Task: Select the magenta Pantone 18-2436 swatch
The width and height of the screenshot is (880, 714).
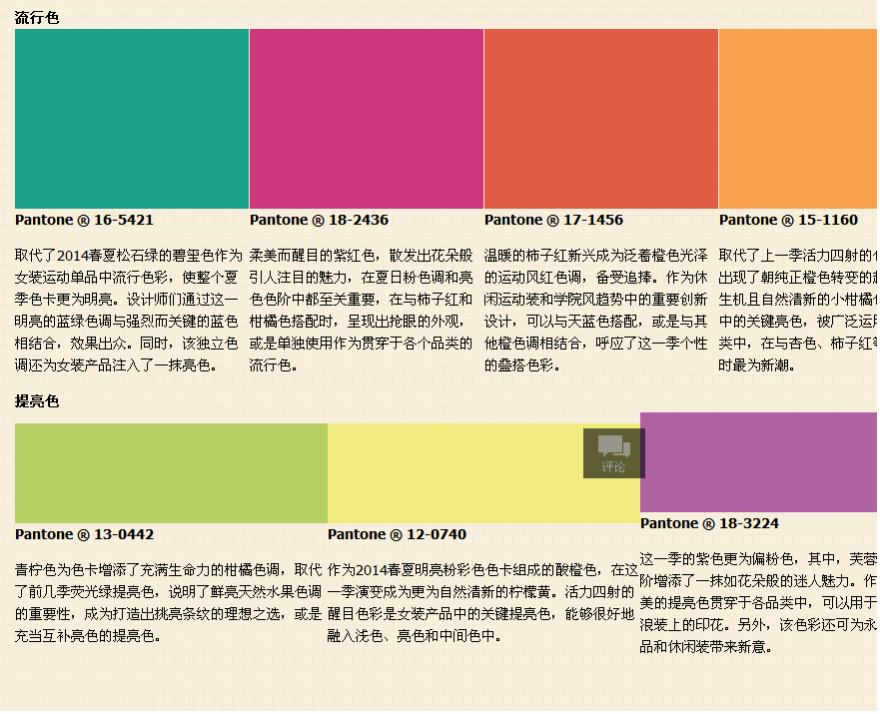Action: (x=367, y=119)
